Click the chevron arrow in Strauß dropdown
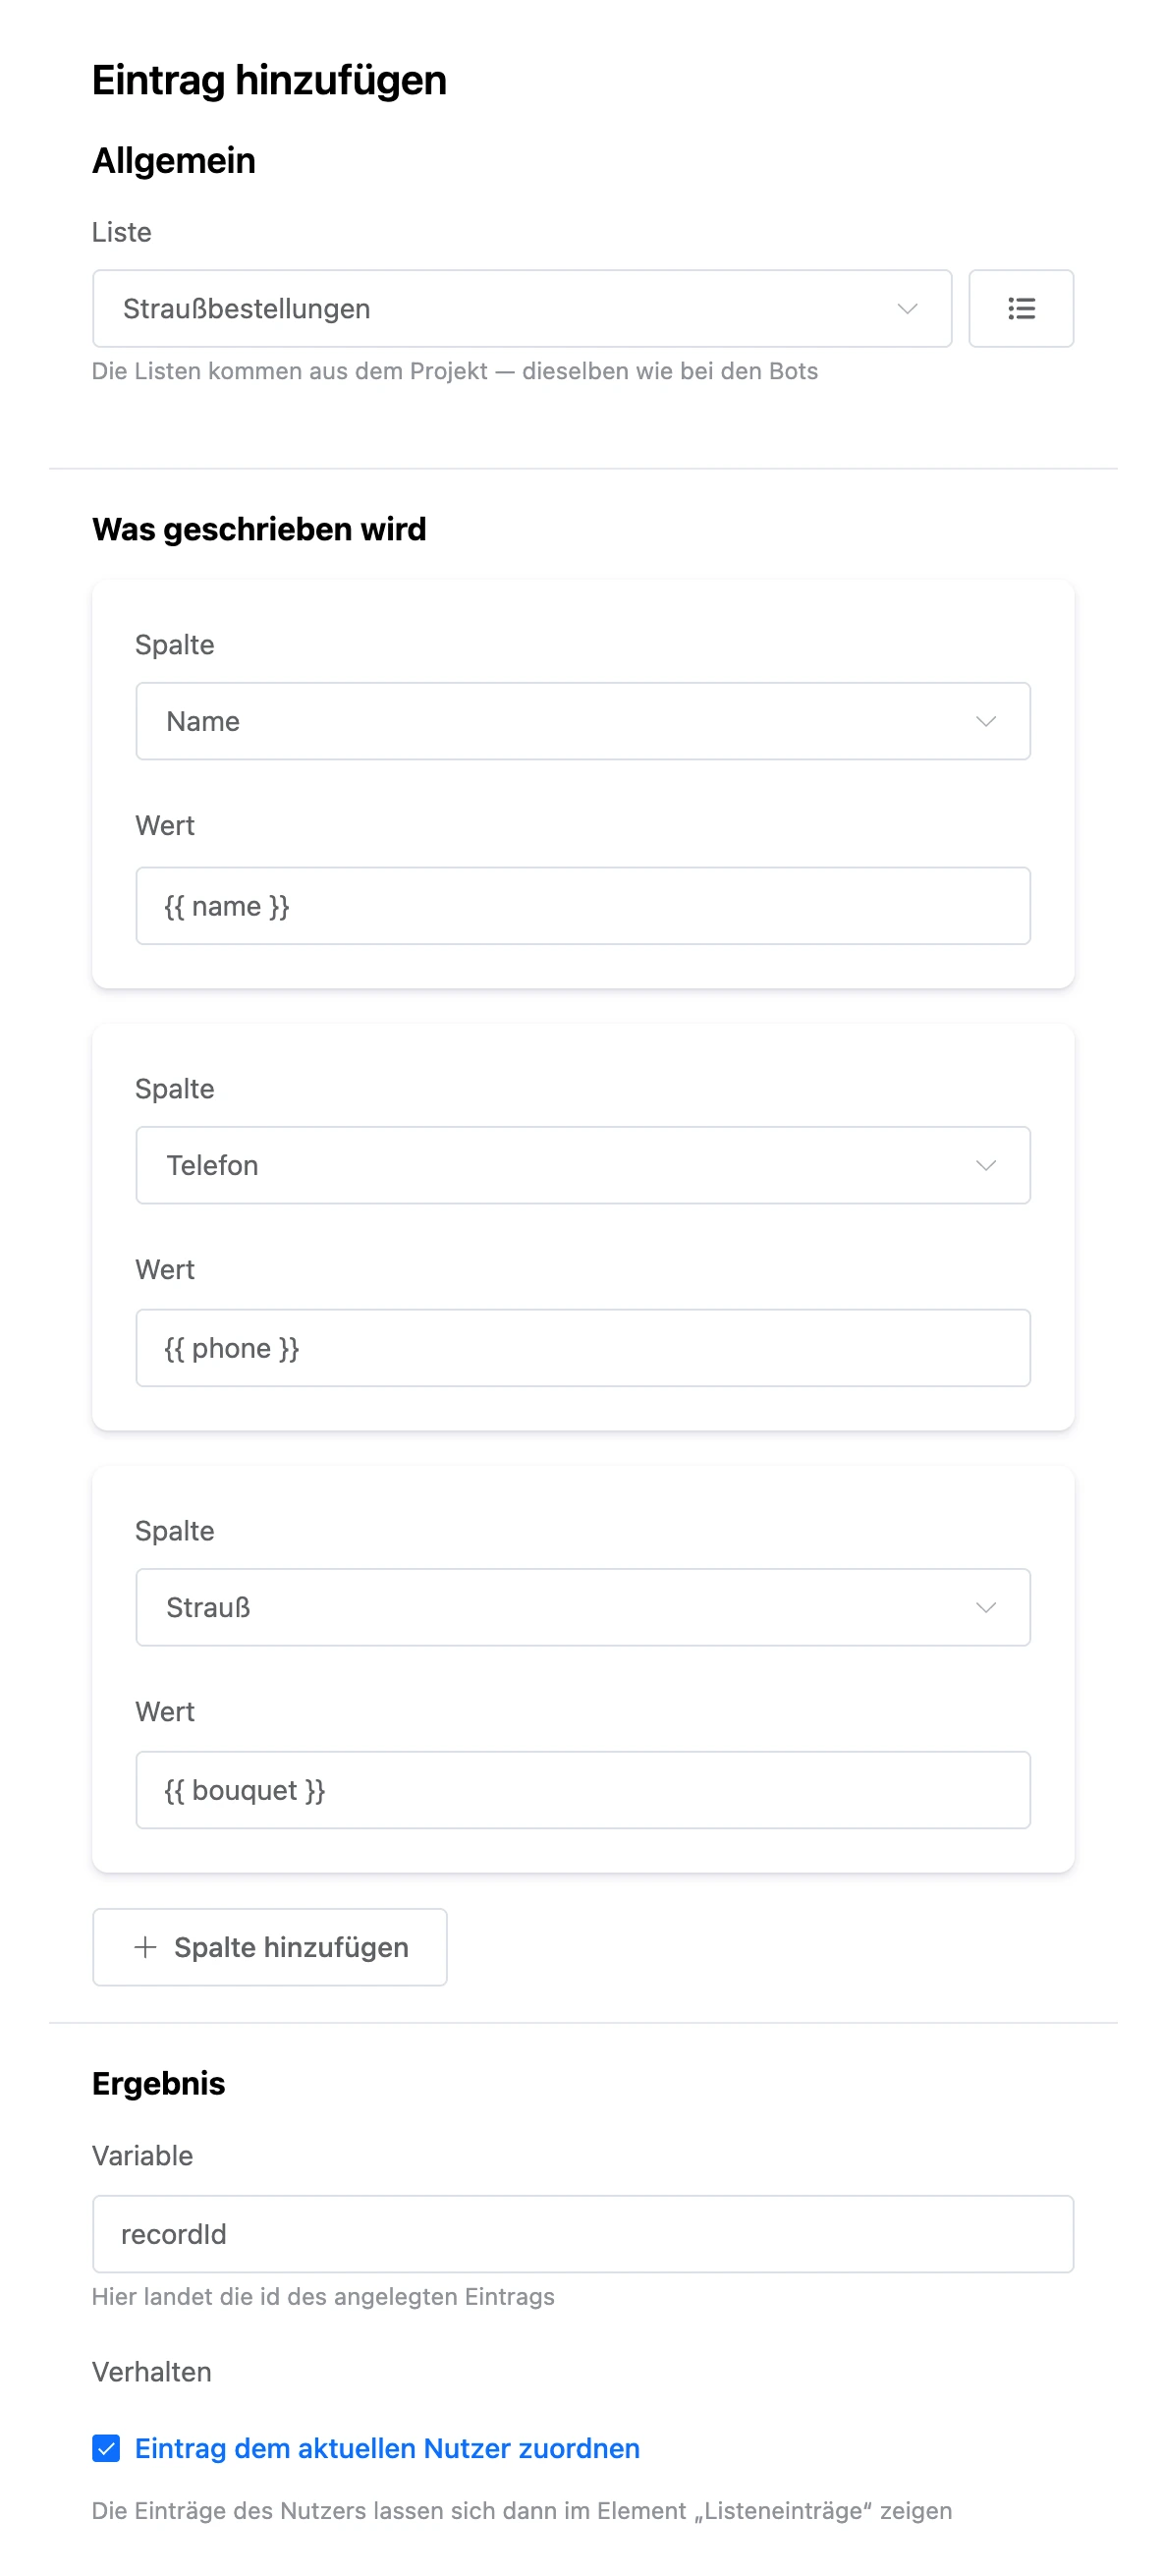This screenshot has width=1163, height=2576. point(985,1607)
